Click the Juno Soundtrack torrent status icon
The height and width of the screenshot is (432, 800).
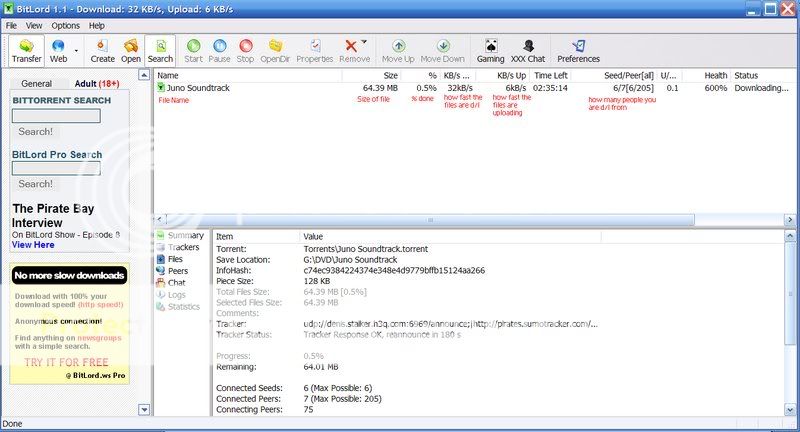point(161,88)
